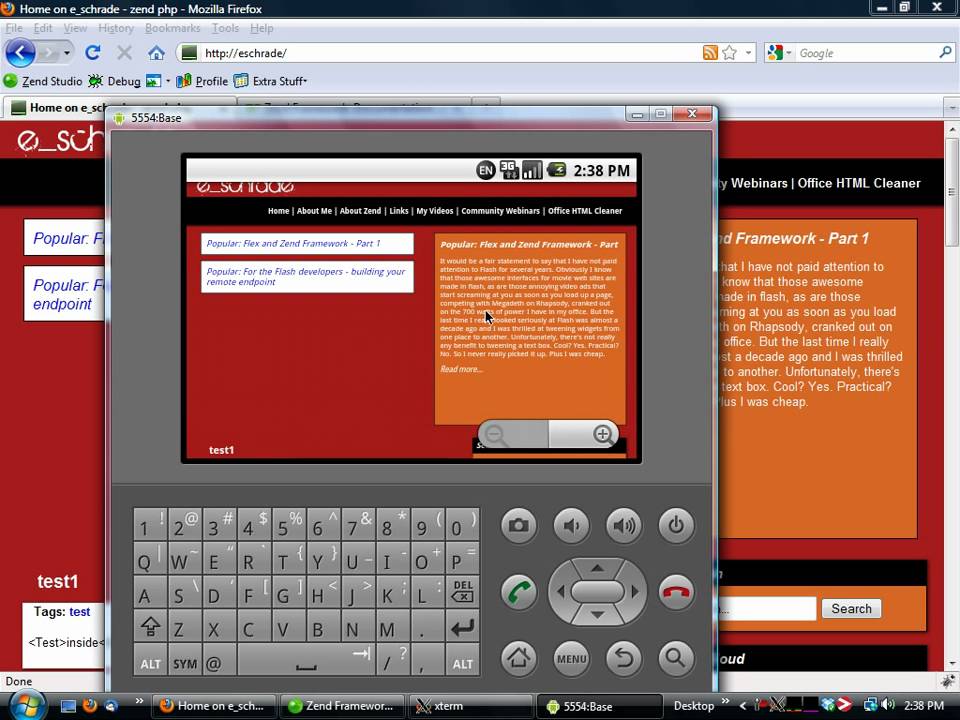The width and height of the screenshot is (960, 720).
Task: Click the shift key on emulator keyboard
Action: point(150,626)
